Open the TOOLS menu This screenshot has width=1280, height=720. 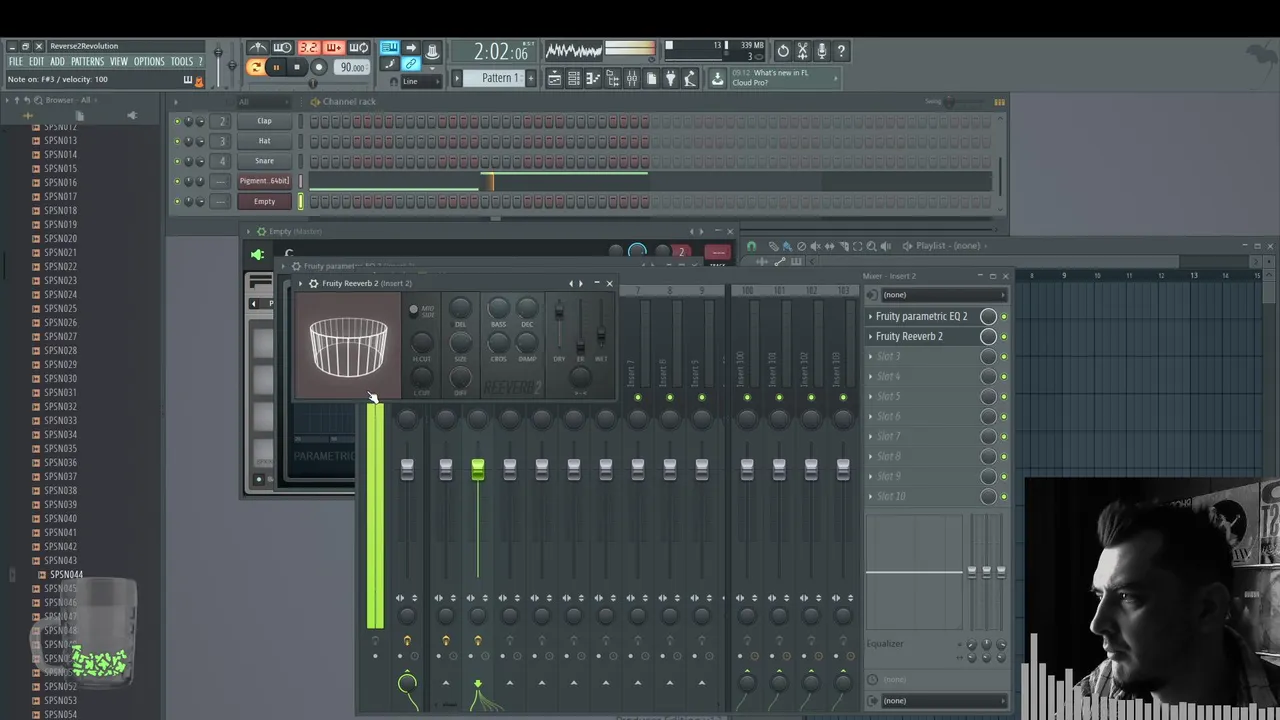(181, 62)
